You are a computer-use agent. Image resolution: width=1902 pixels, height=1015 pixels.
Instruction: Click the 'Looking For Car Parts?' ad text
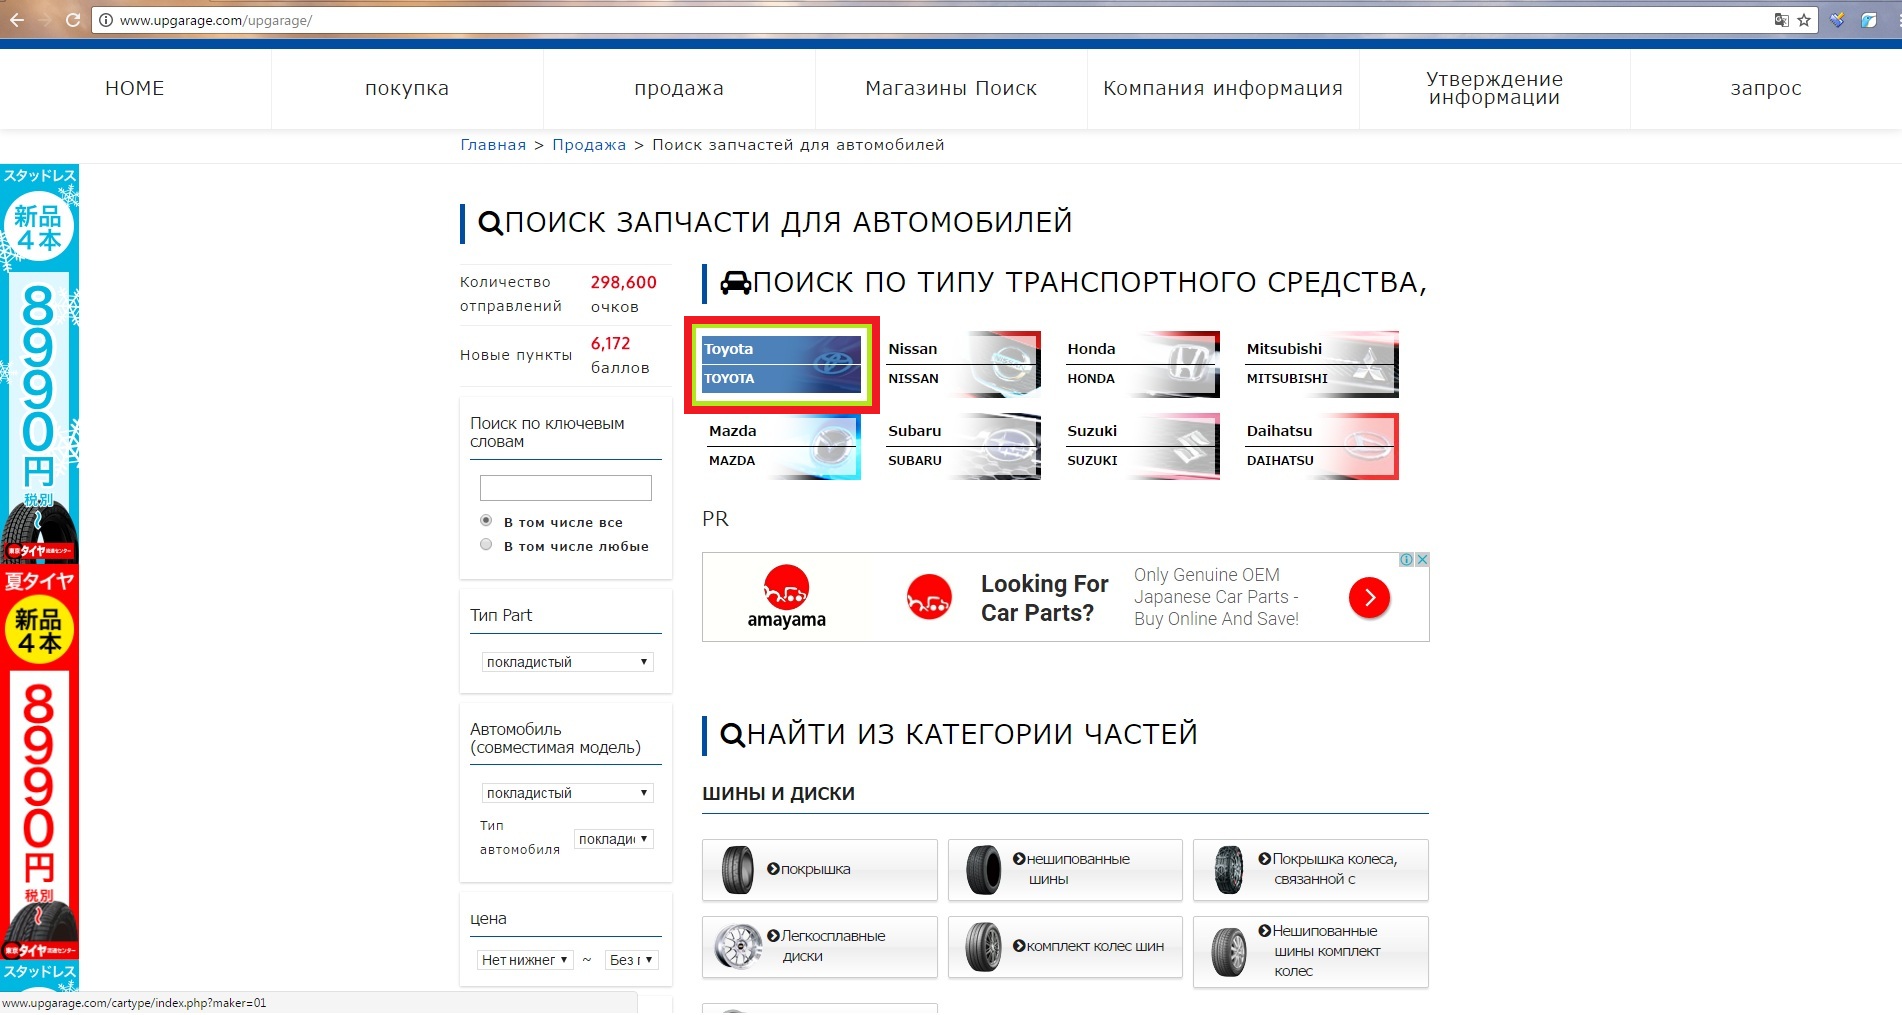click(x=1044, y=598)
